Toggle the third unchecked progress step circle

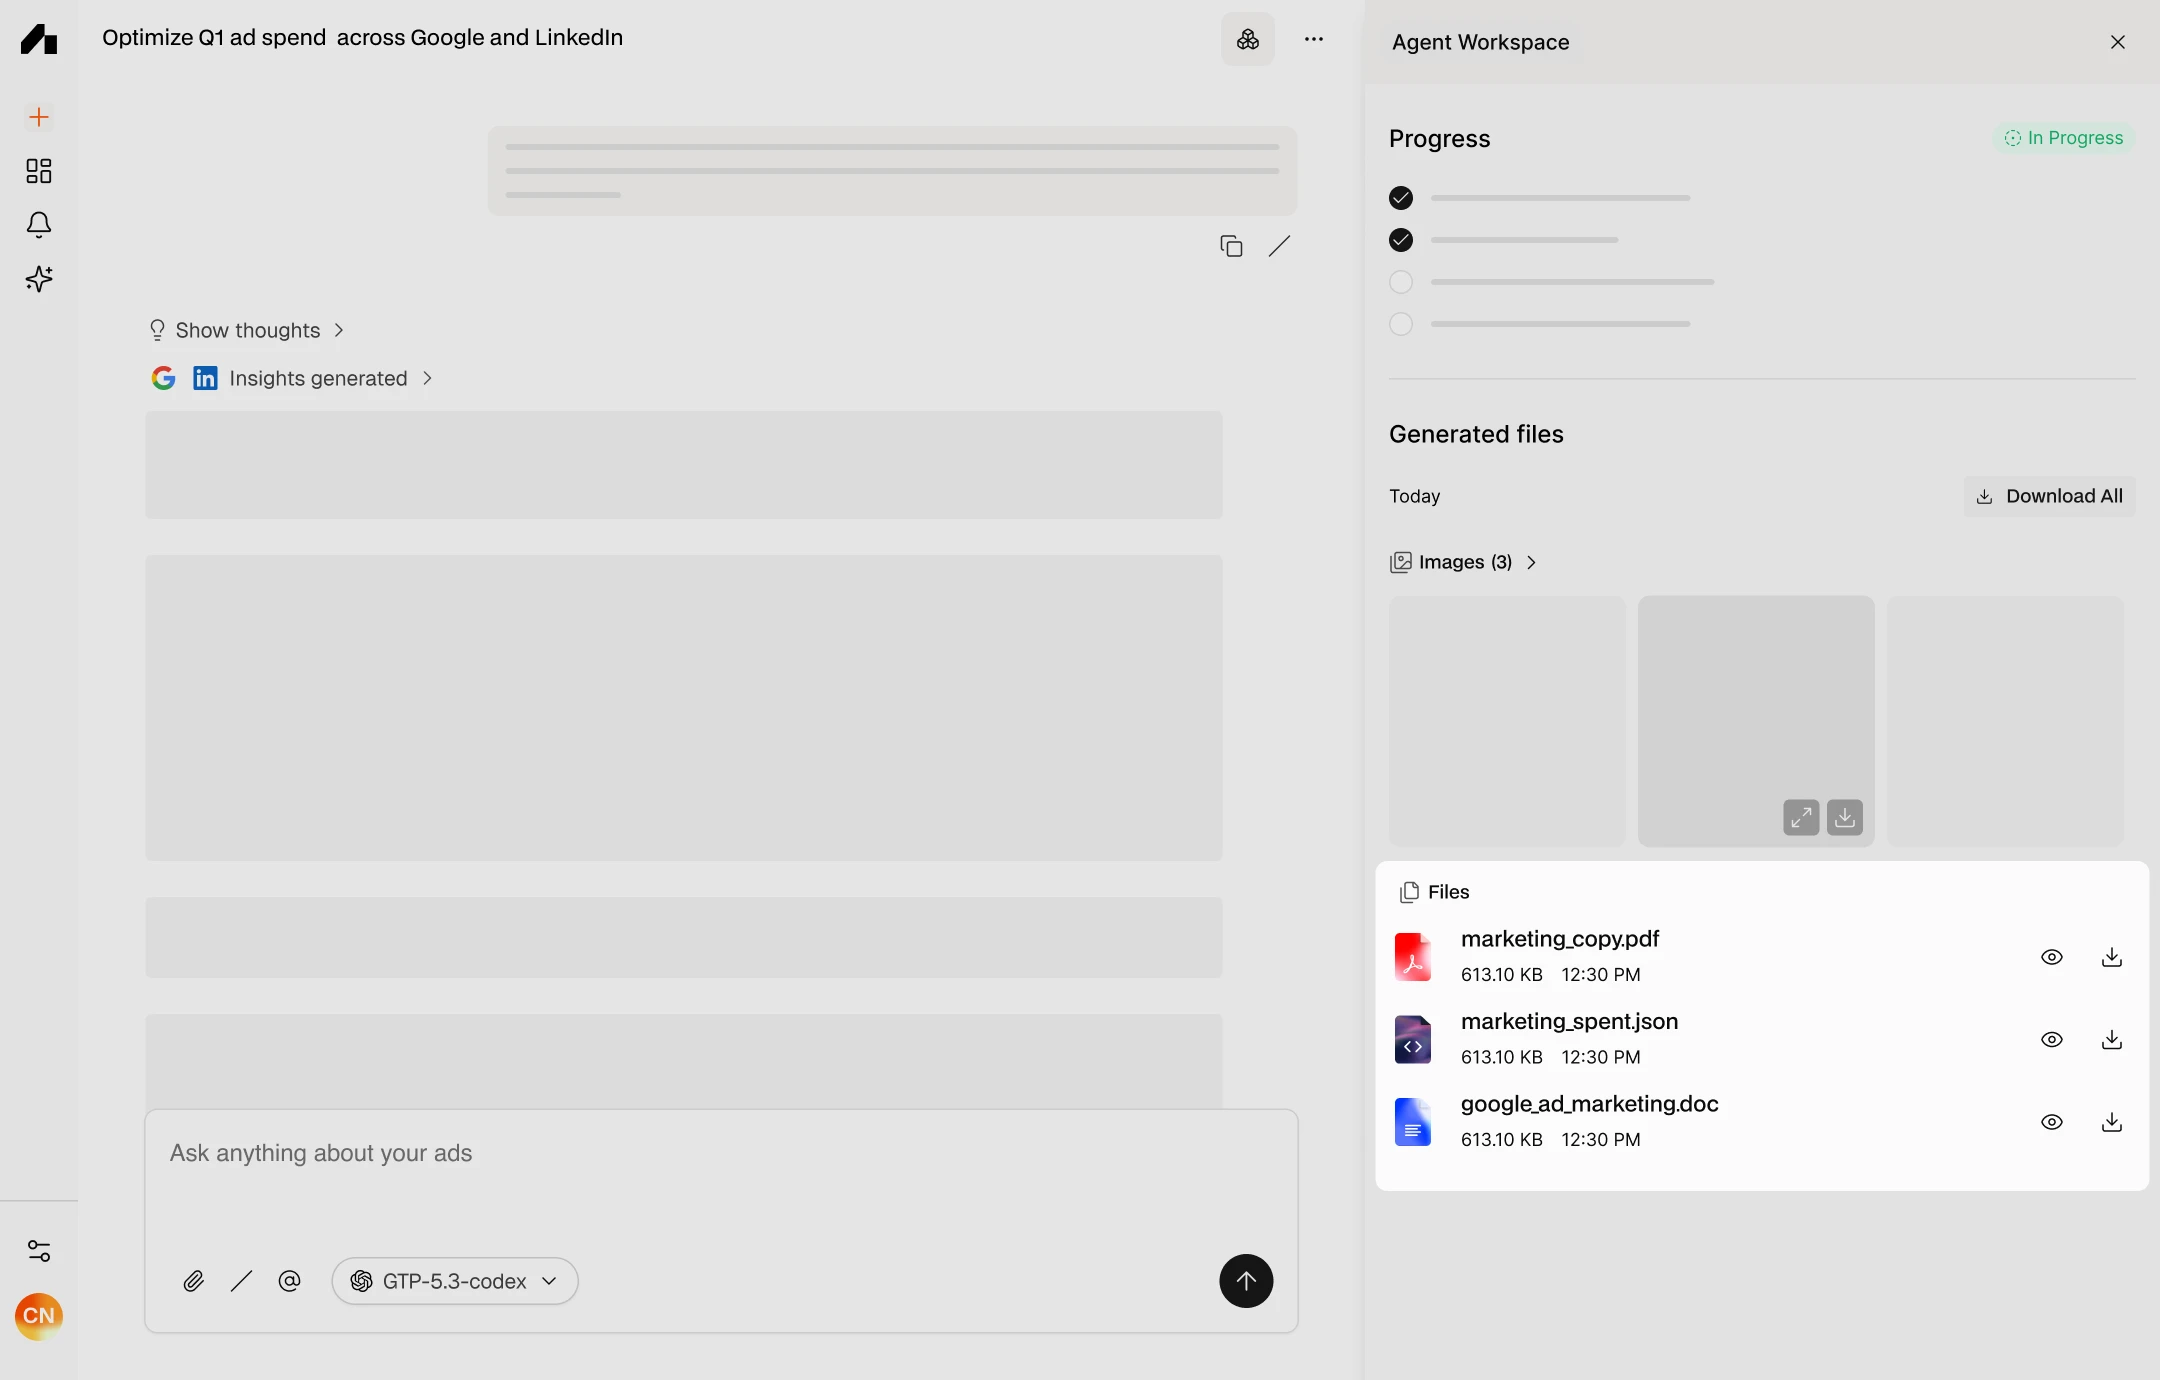(x=1401, y=282)
